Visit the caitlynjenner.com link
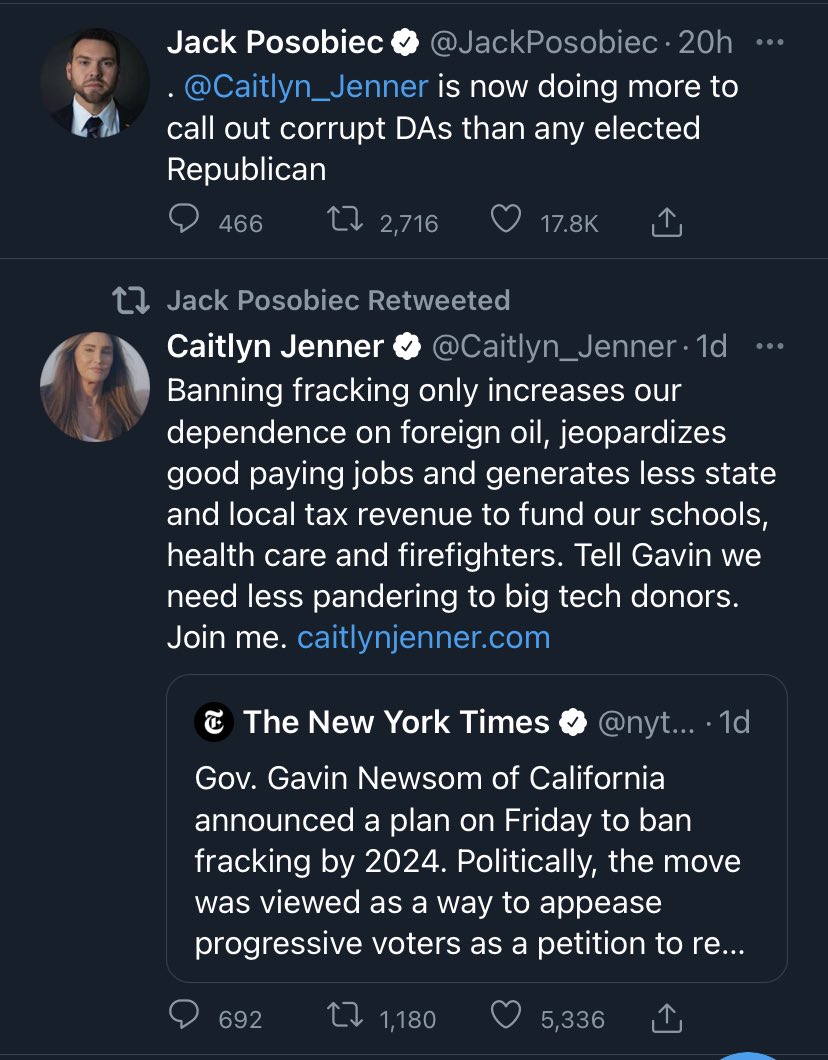 pos(424,637)
